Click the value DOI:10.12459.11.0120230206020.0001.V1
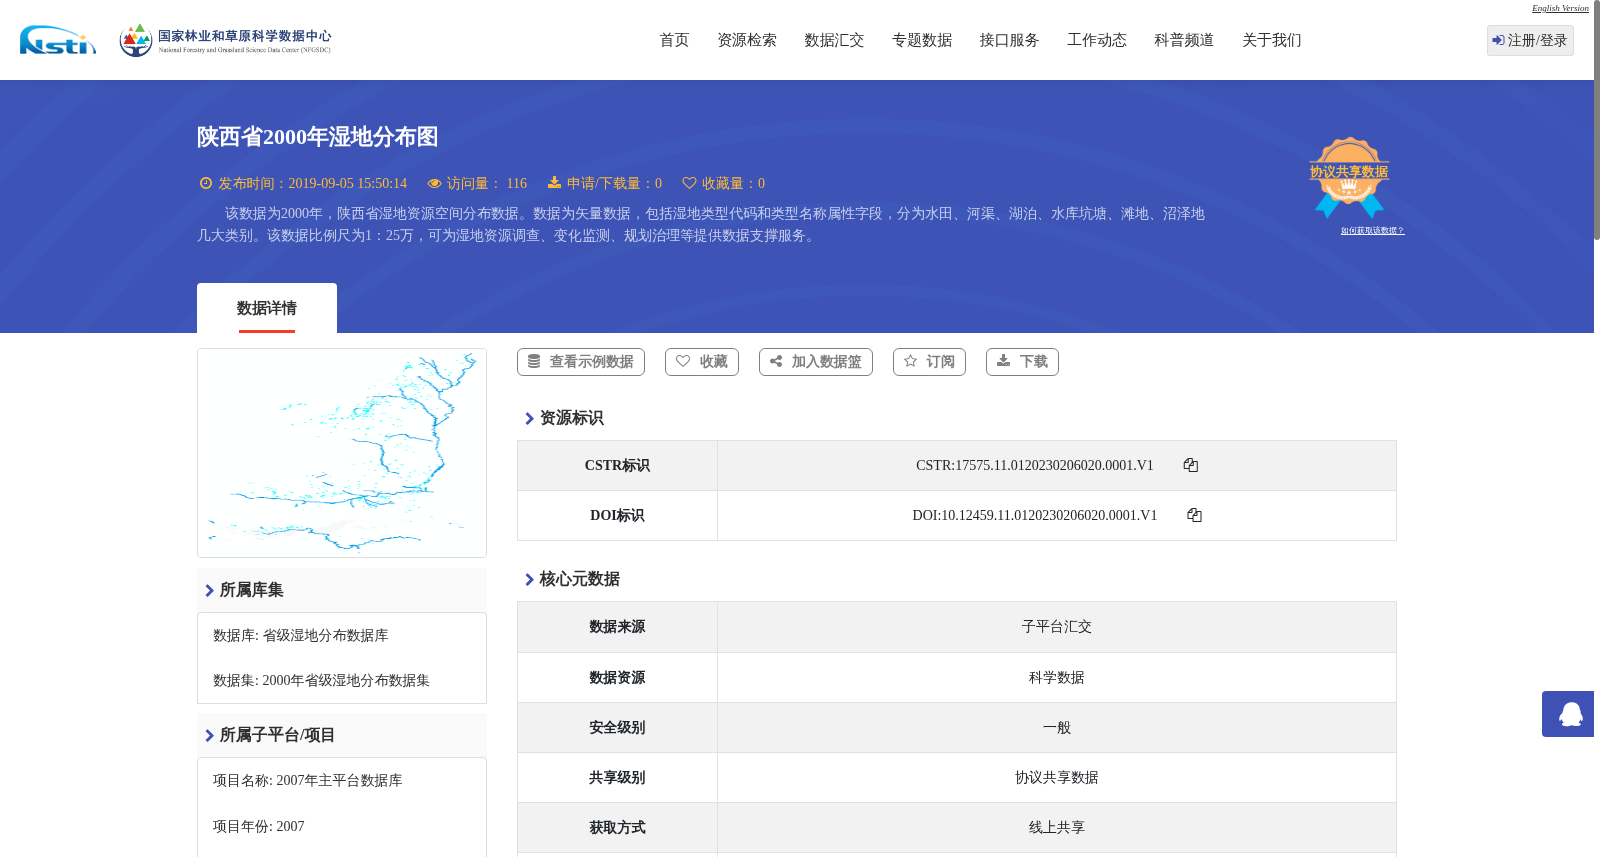Screen dimensions: 1600x857 click(x=1035, y=516)
